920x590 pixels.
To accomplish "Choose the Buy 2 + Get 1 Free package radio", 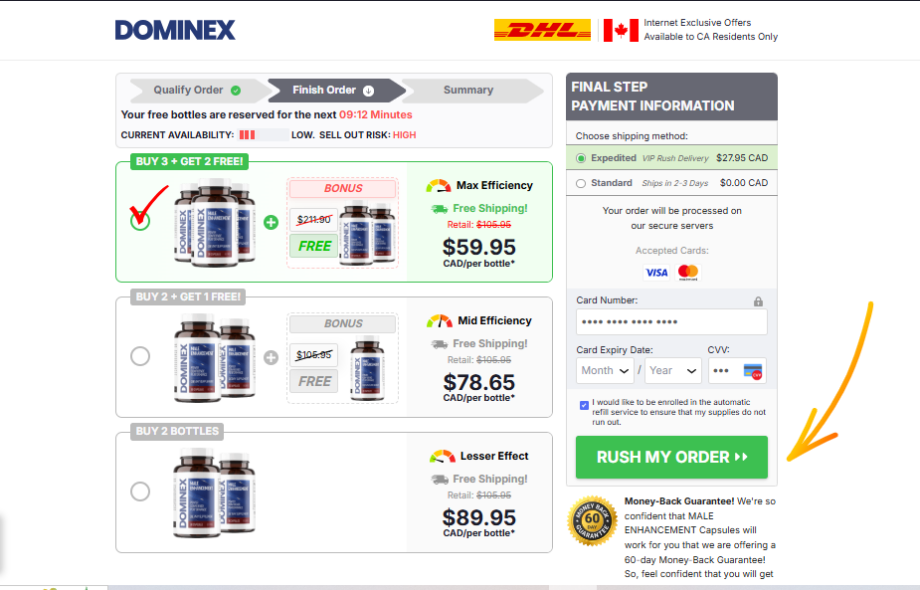I will coord(140,356).
